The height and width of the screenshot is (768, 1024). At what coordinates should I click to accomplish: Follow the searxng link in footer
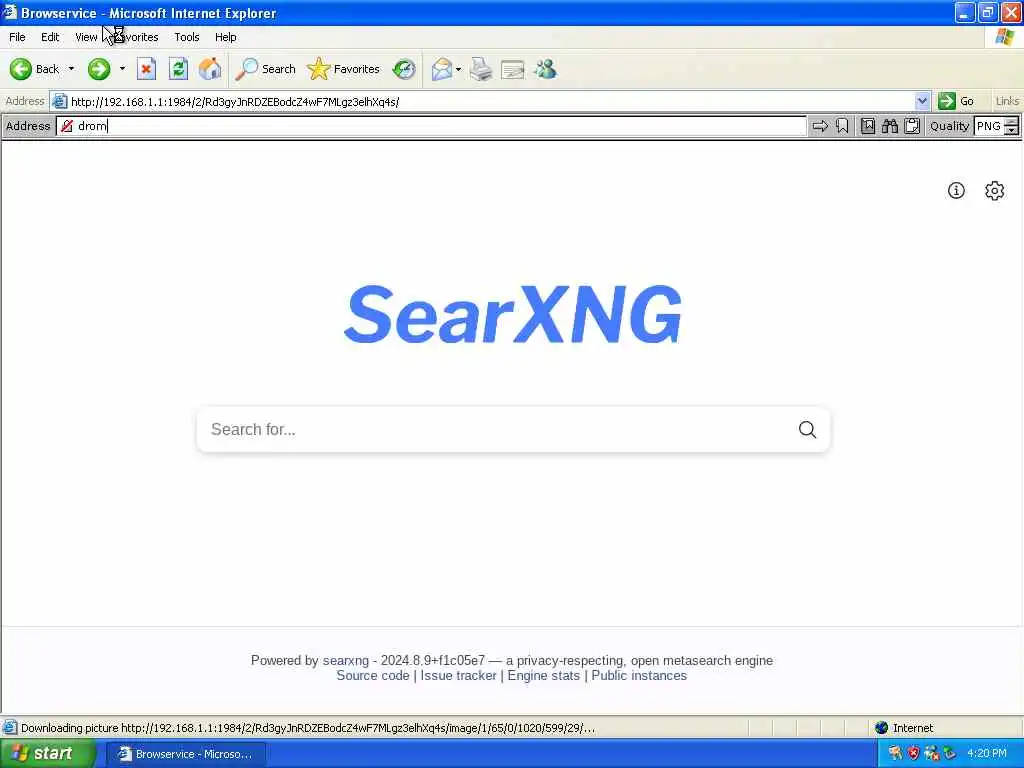(x=345, y=660)
